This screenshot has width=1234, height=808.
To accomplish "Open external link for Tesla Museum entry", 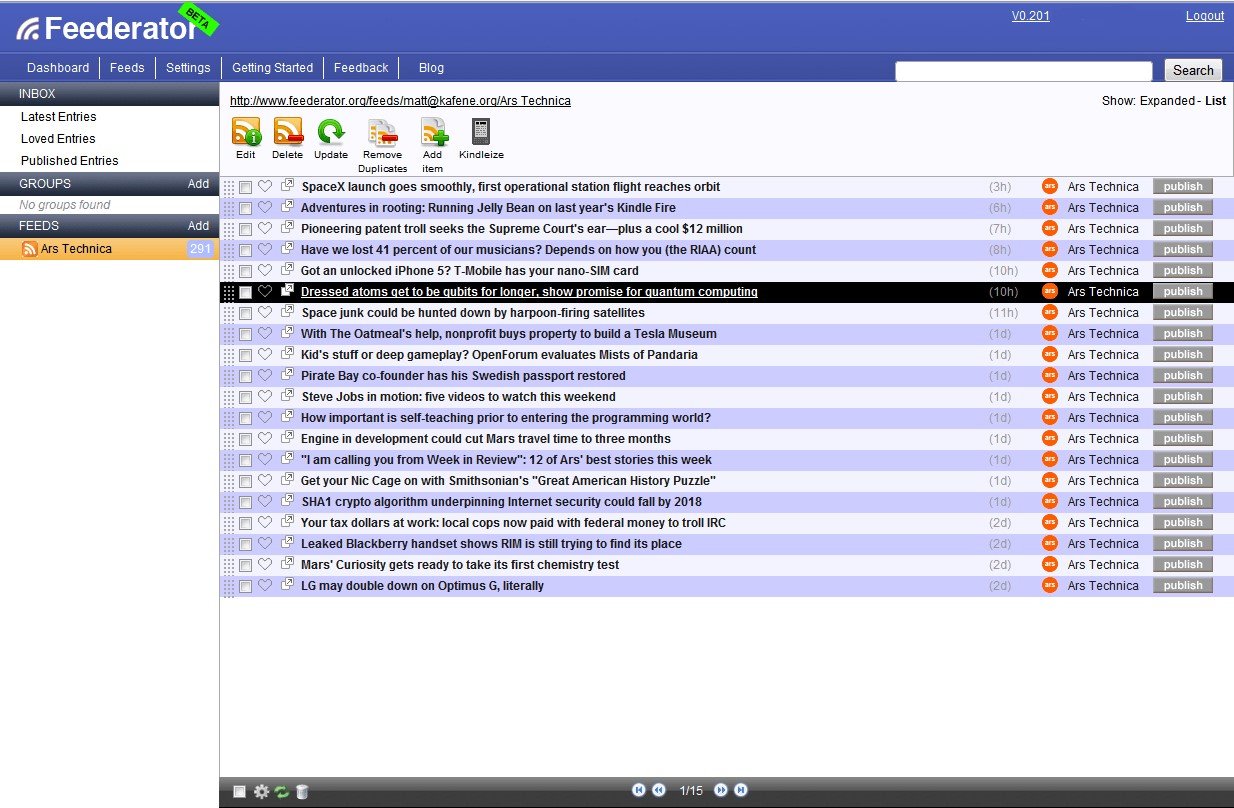I will click(287, 333).
